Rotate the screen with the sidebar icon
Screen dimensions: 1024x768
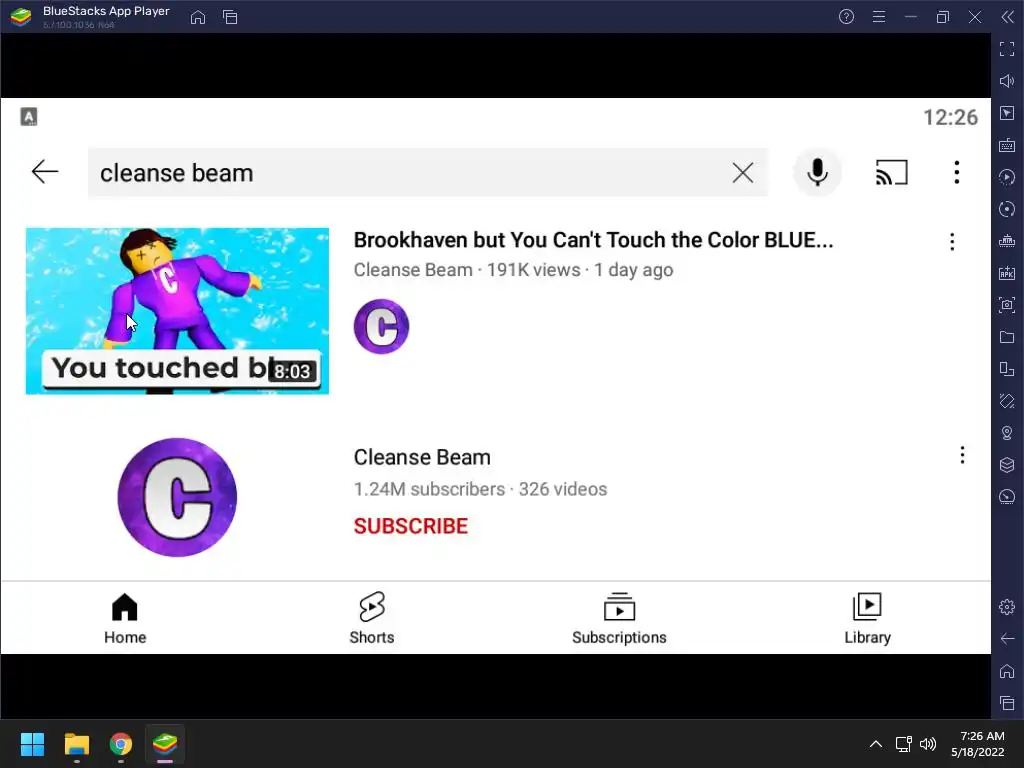click(x=1007, y=401)
